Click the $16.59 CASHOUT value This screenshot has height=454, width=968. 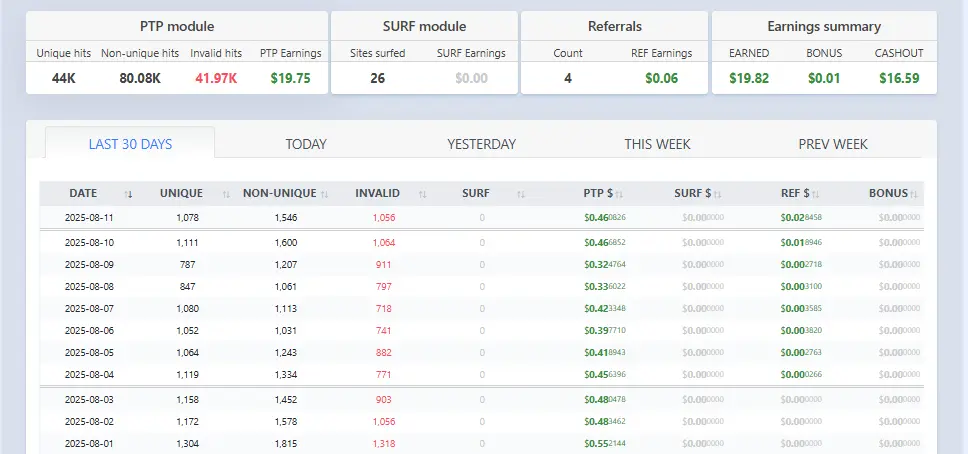899,78
